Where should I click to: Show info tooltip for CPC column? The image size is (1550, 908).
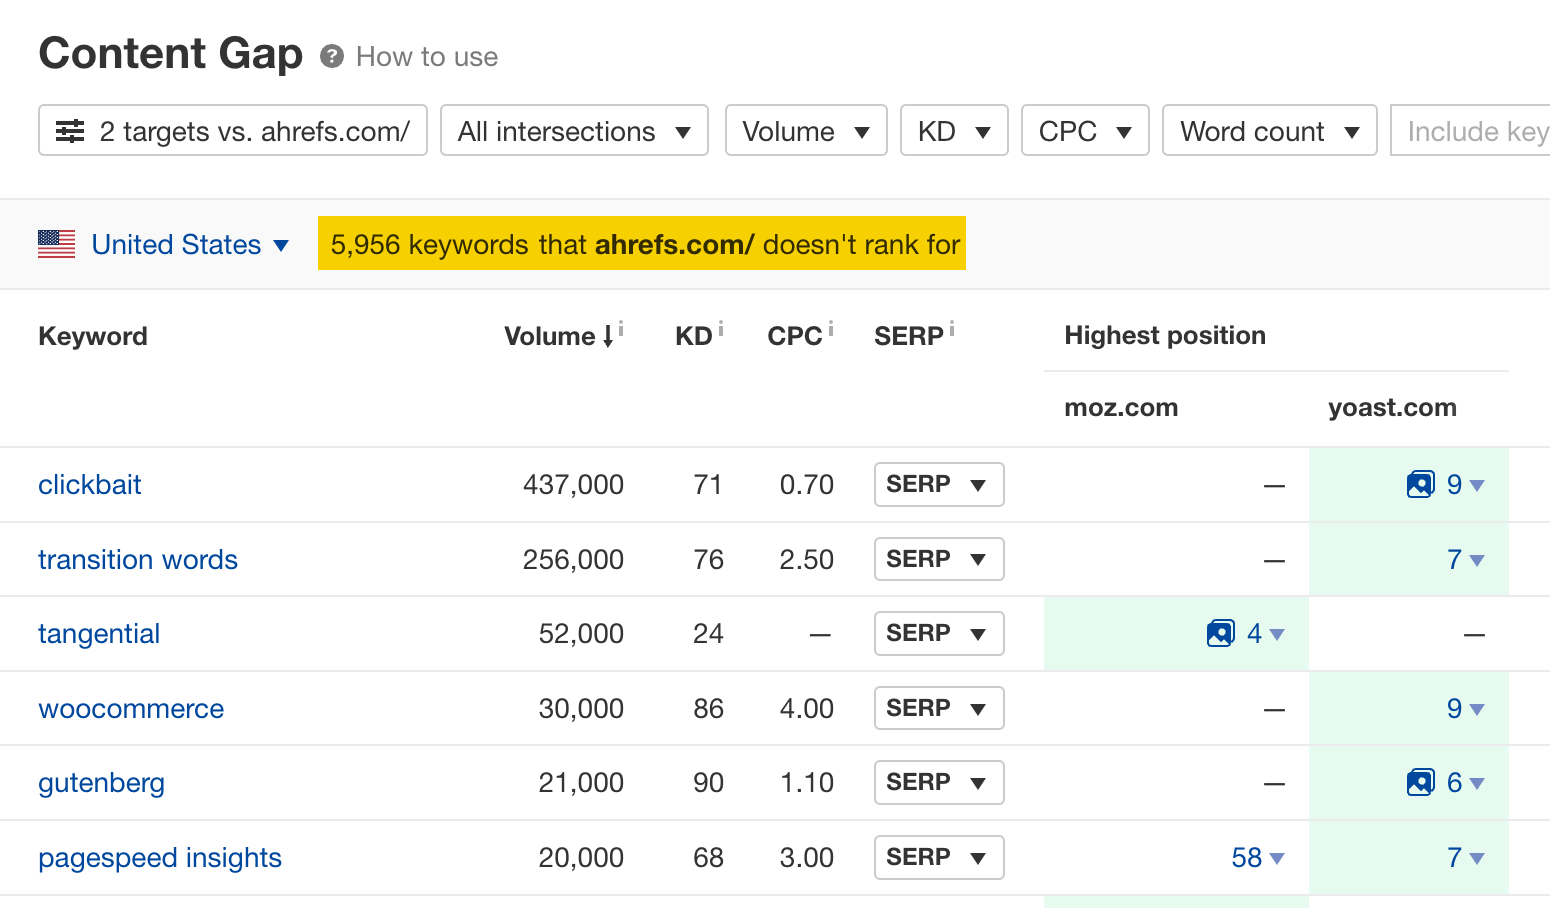[x=830, y=327]
